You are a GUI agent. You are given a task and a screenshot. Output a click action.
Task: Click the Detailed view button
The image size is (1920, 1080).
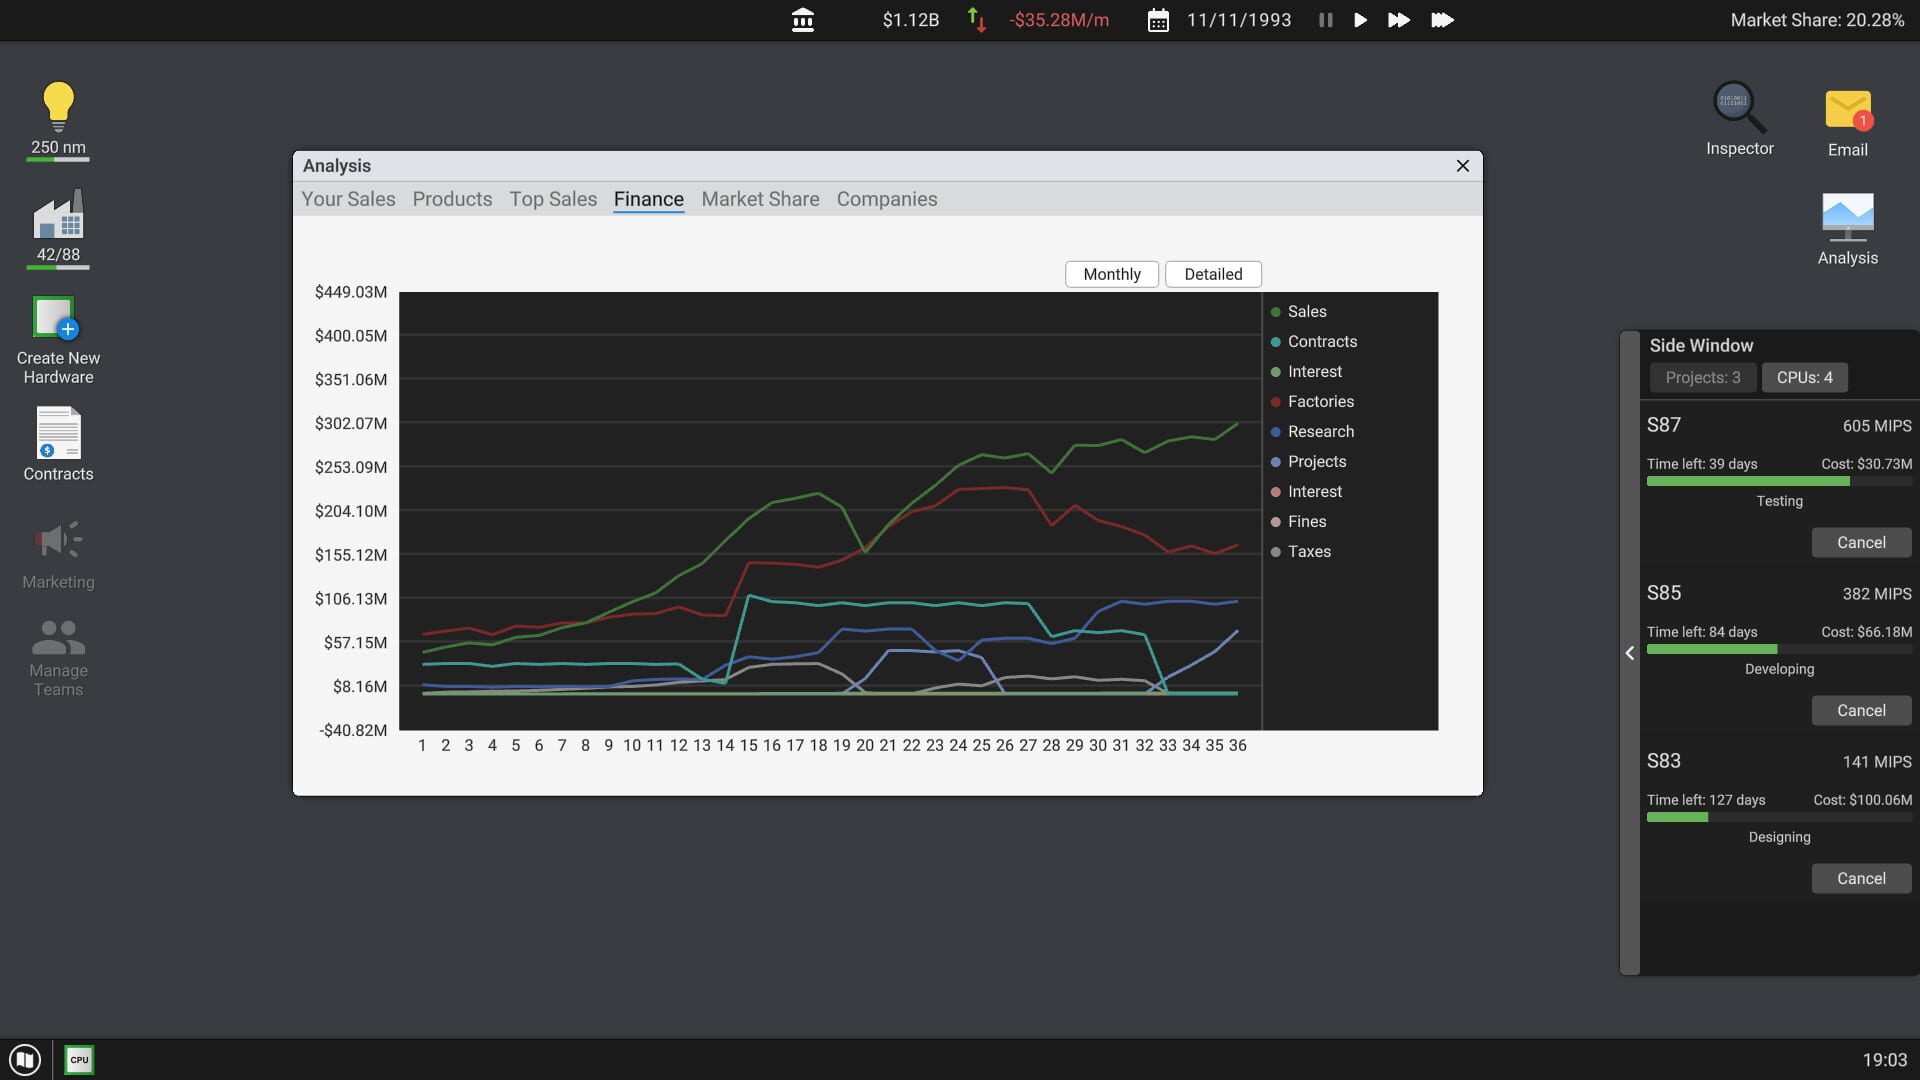(1212, 274)
